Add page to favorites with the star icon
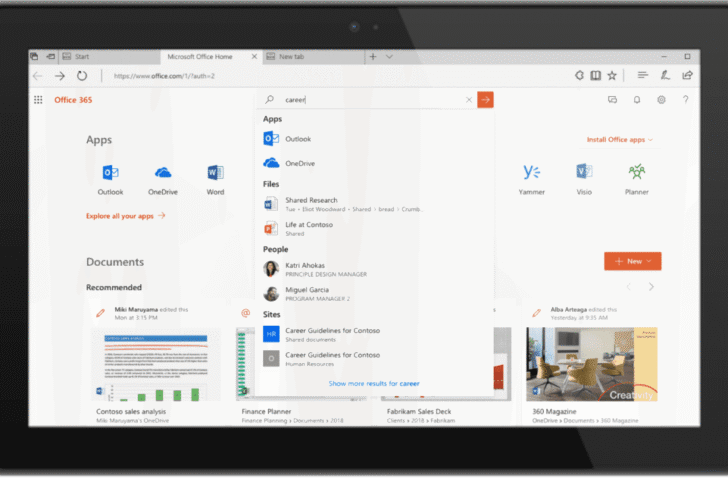Viewport: 728px width, 478px height. (x=612, y=75)
